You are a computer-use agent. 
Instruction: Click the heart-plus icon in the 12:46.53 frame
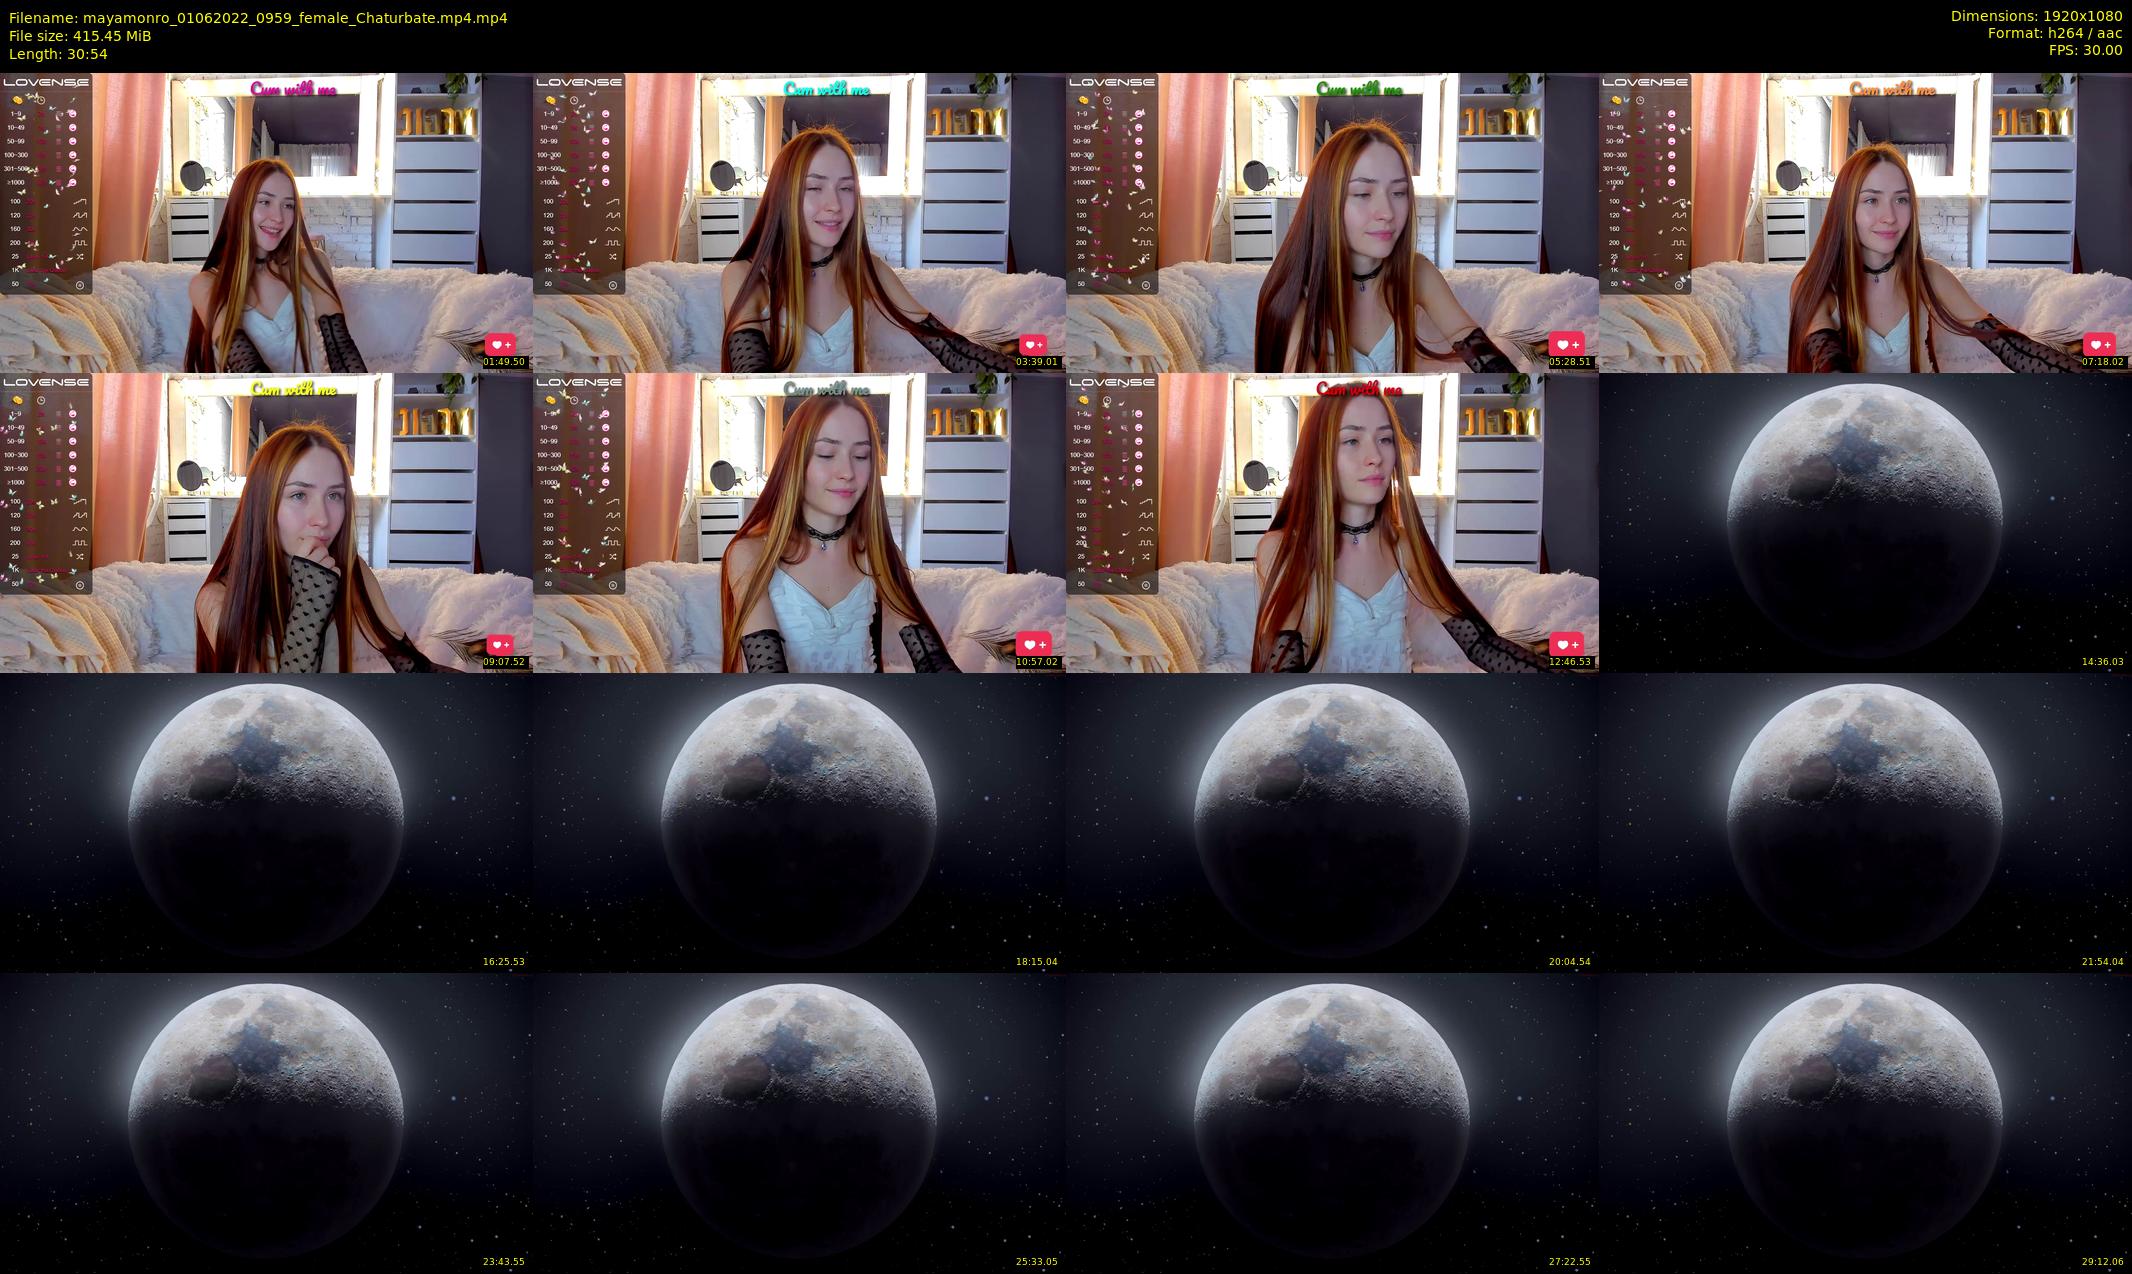point(1567,644)
